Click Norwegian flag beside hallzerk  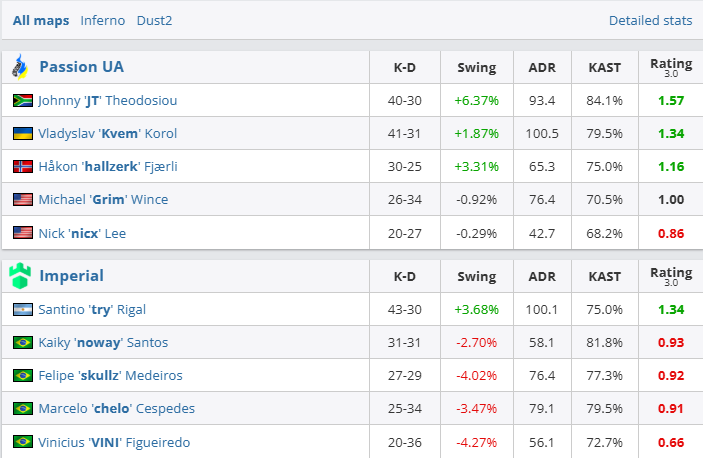tap(23, 166)
